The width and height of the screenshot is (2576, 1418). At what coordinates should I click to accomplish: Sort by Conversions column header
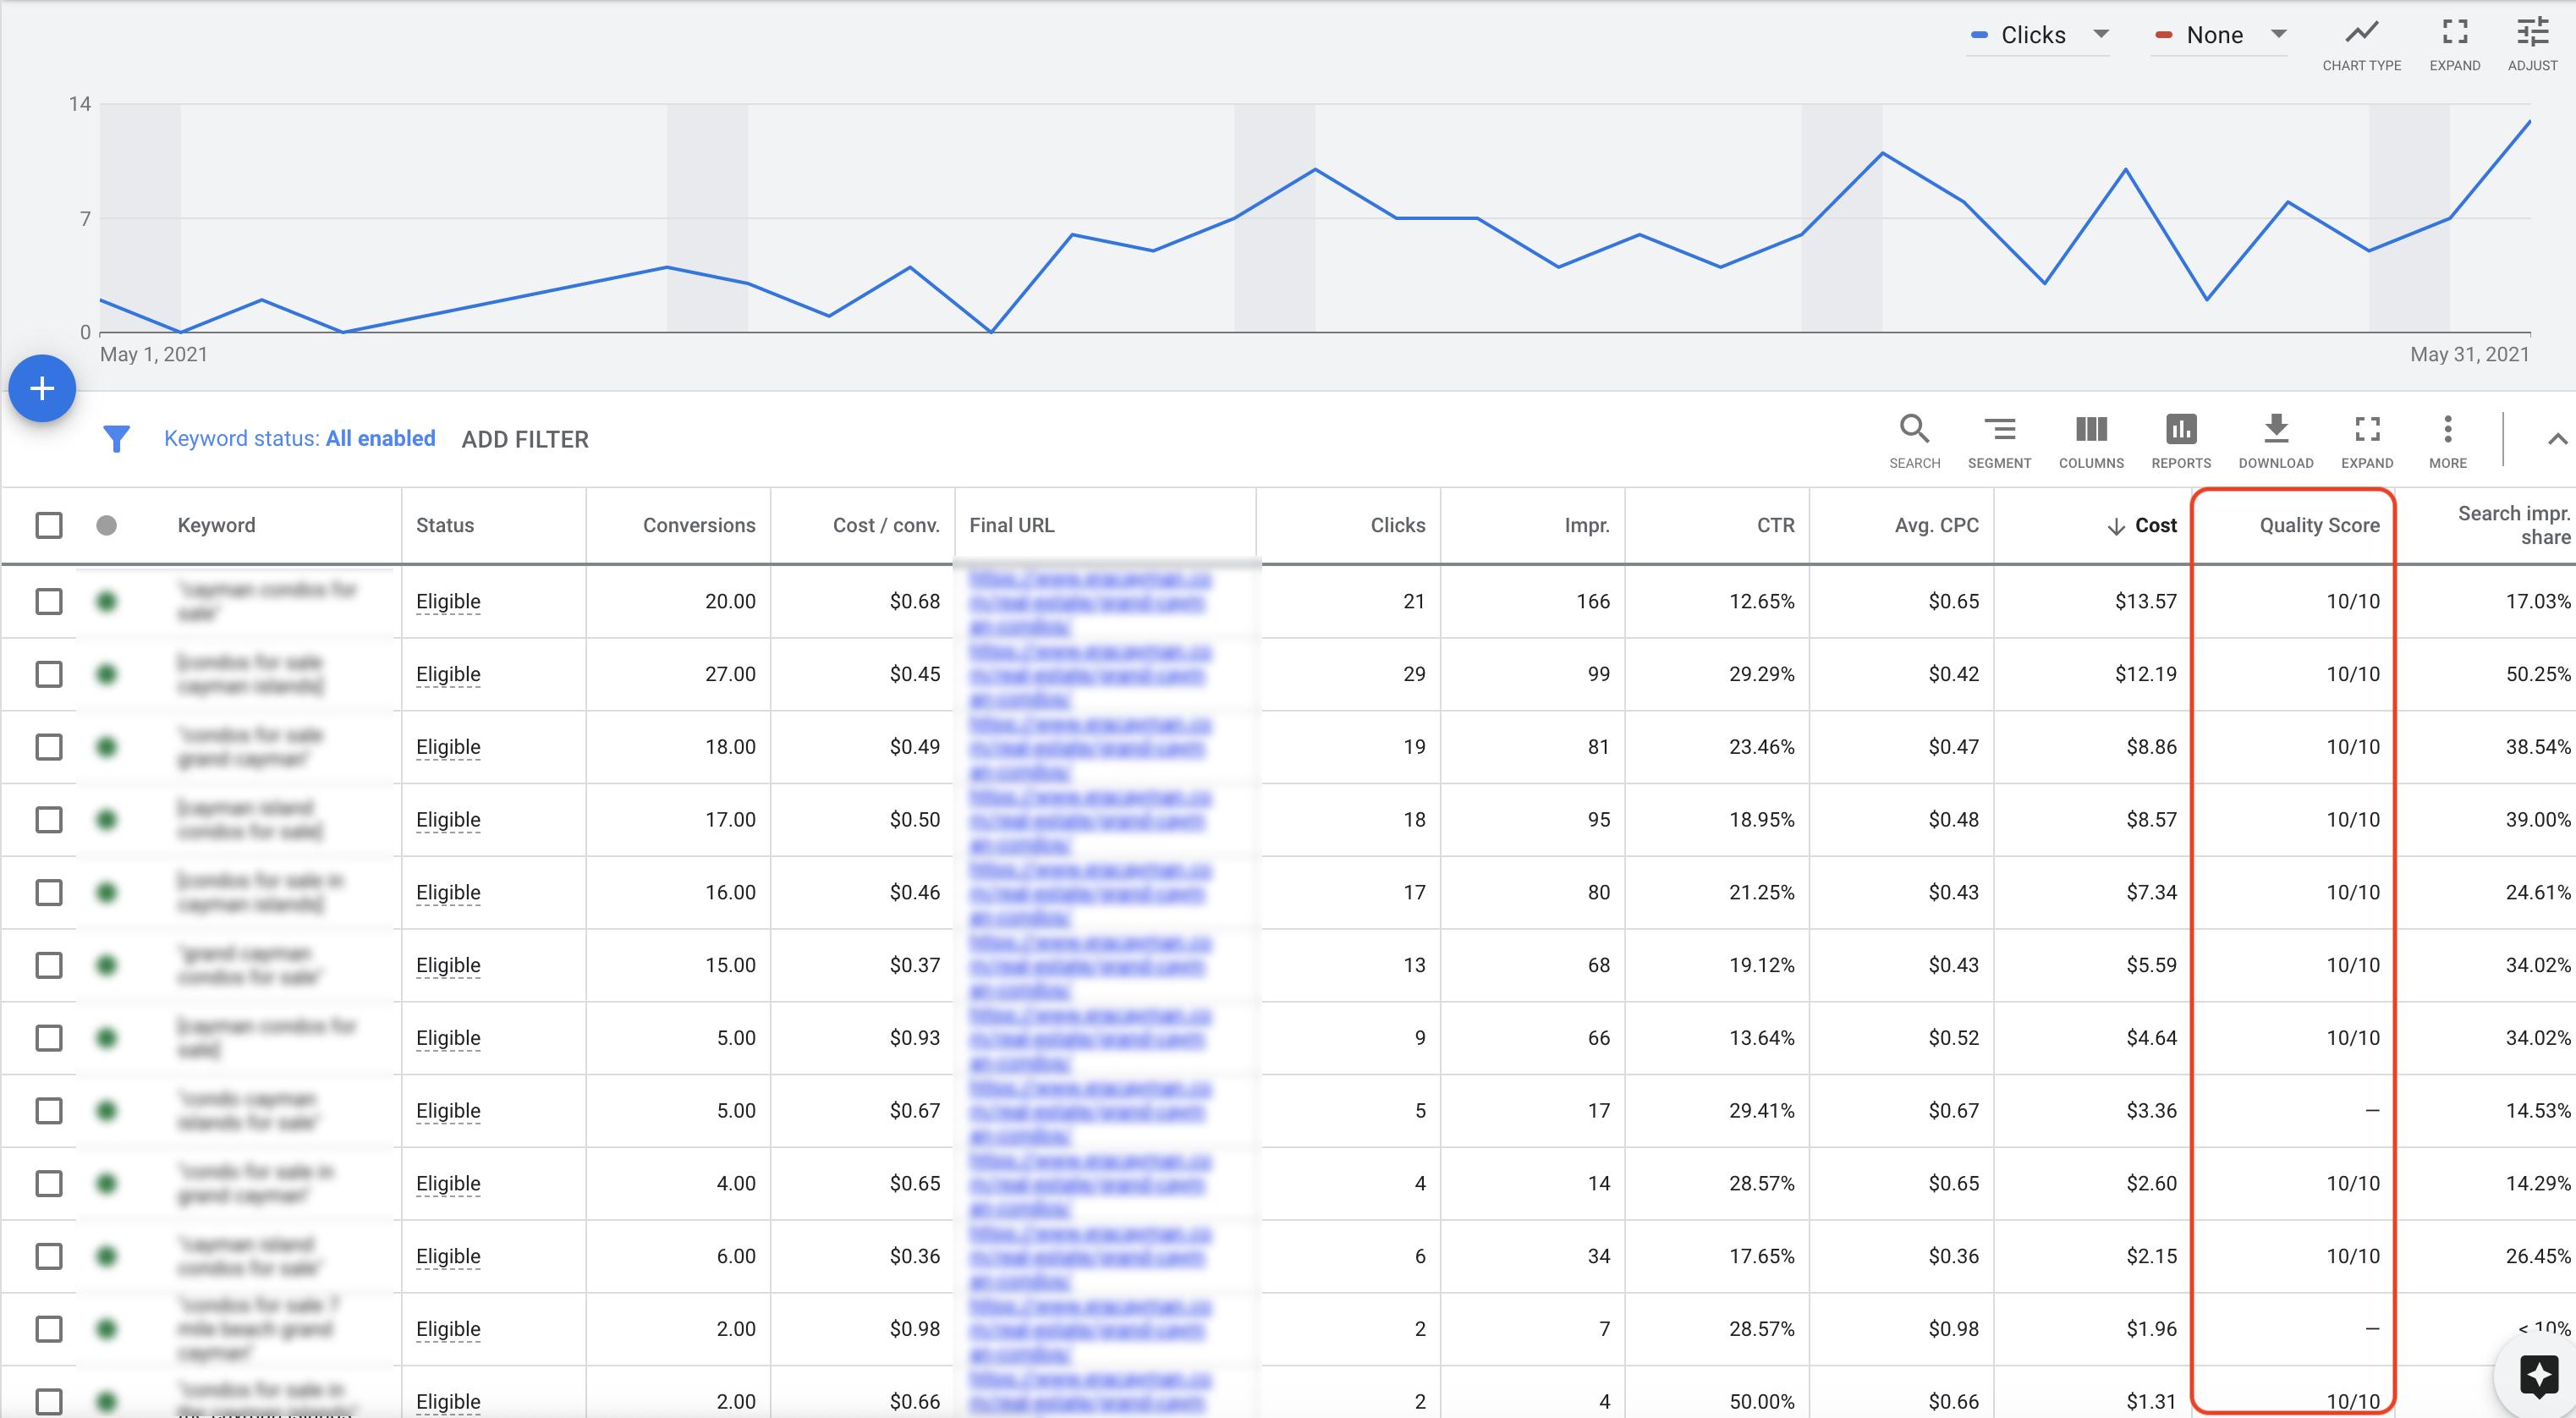[699, 525]
